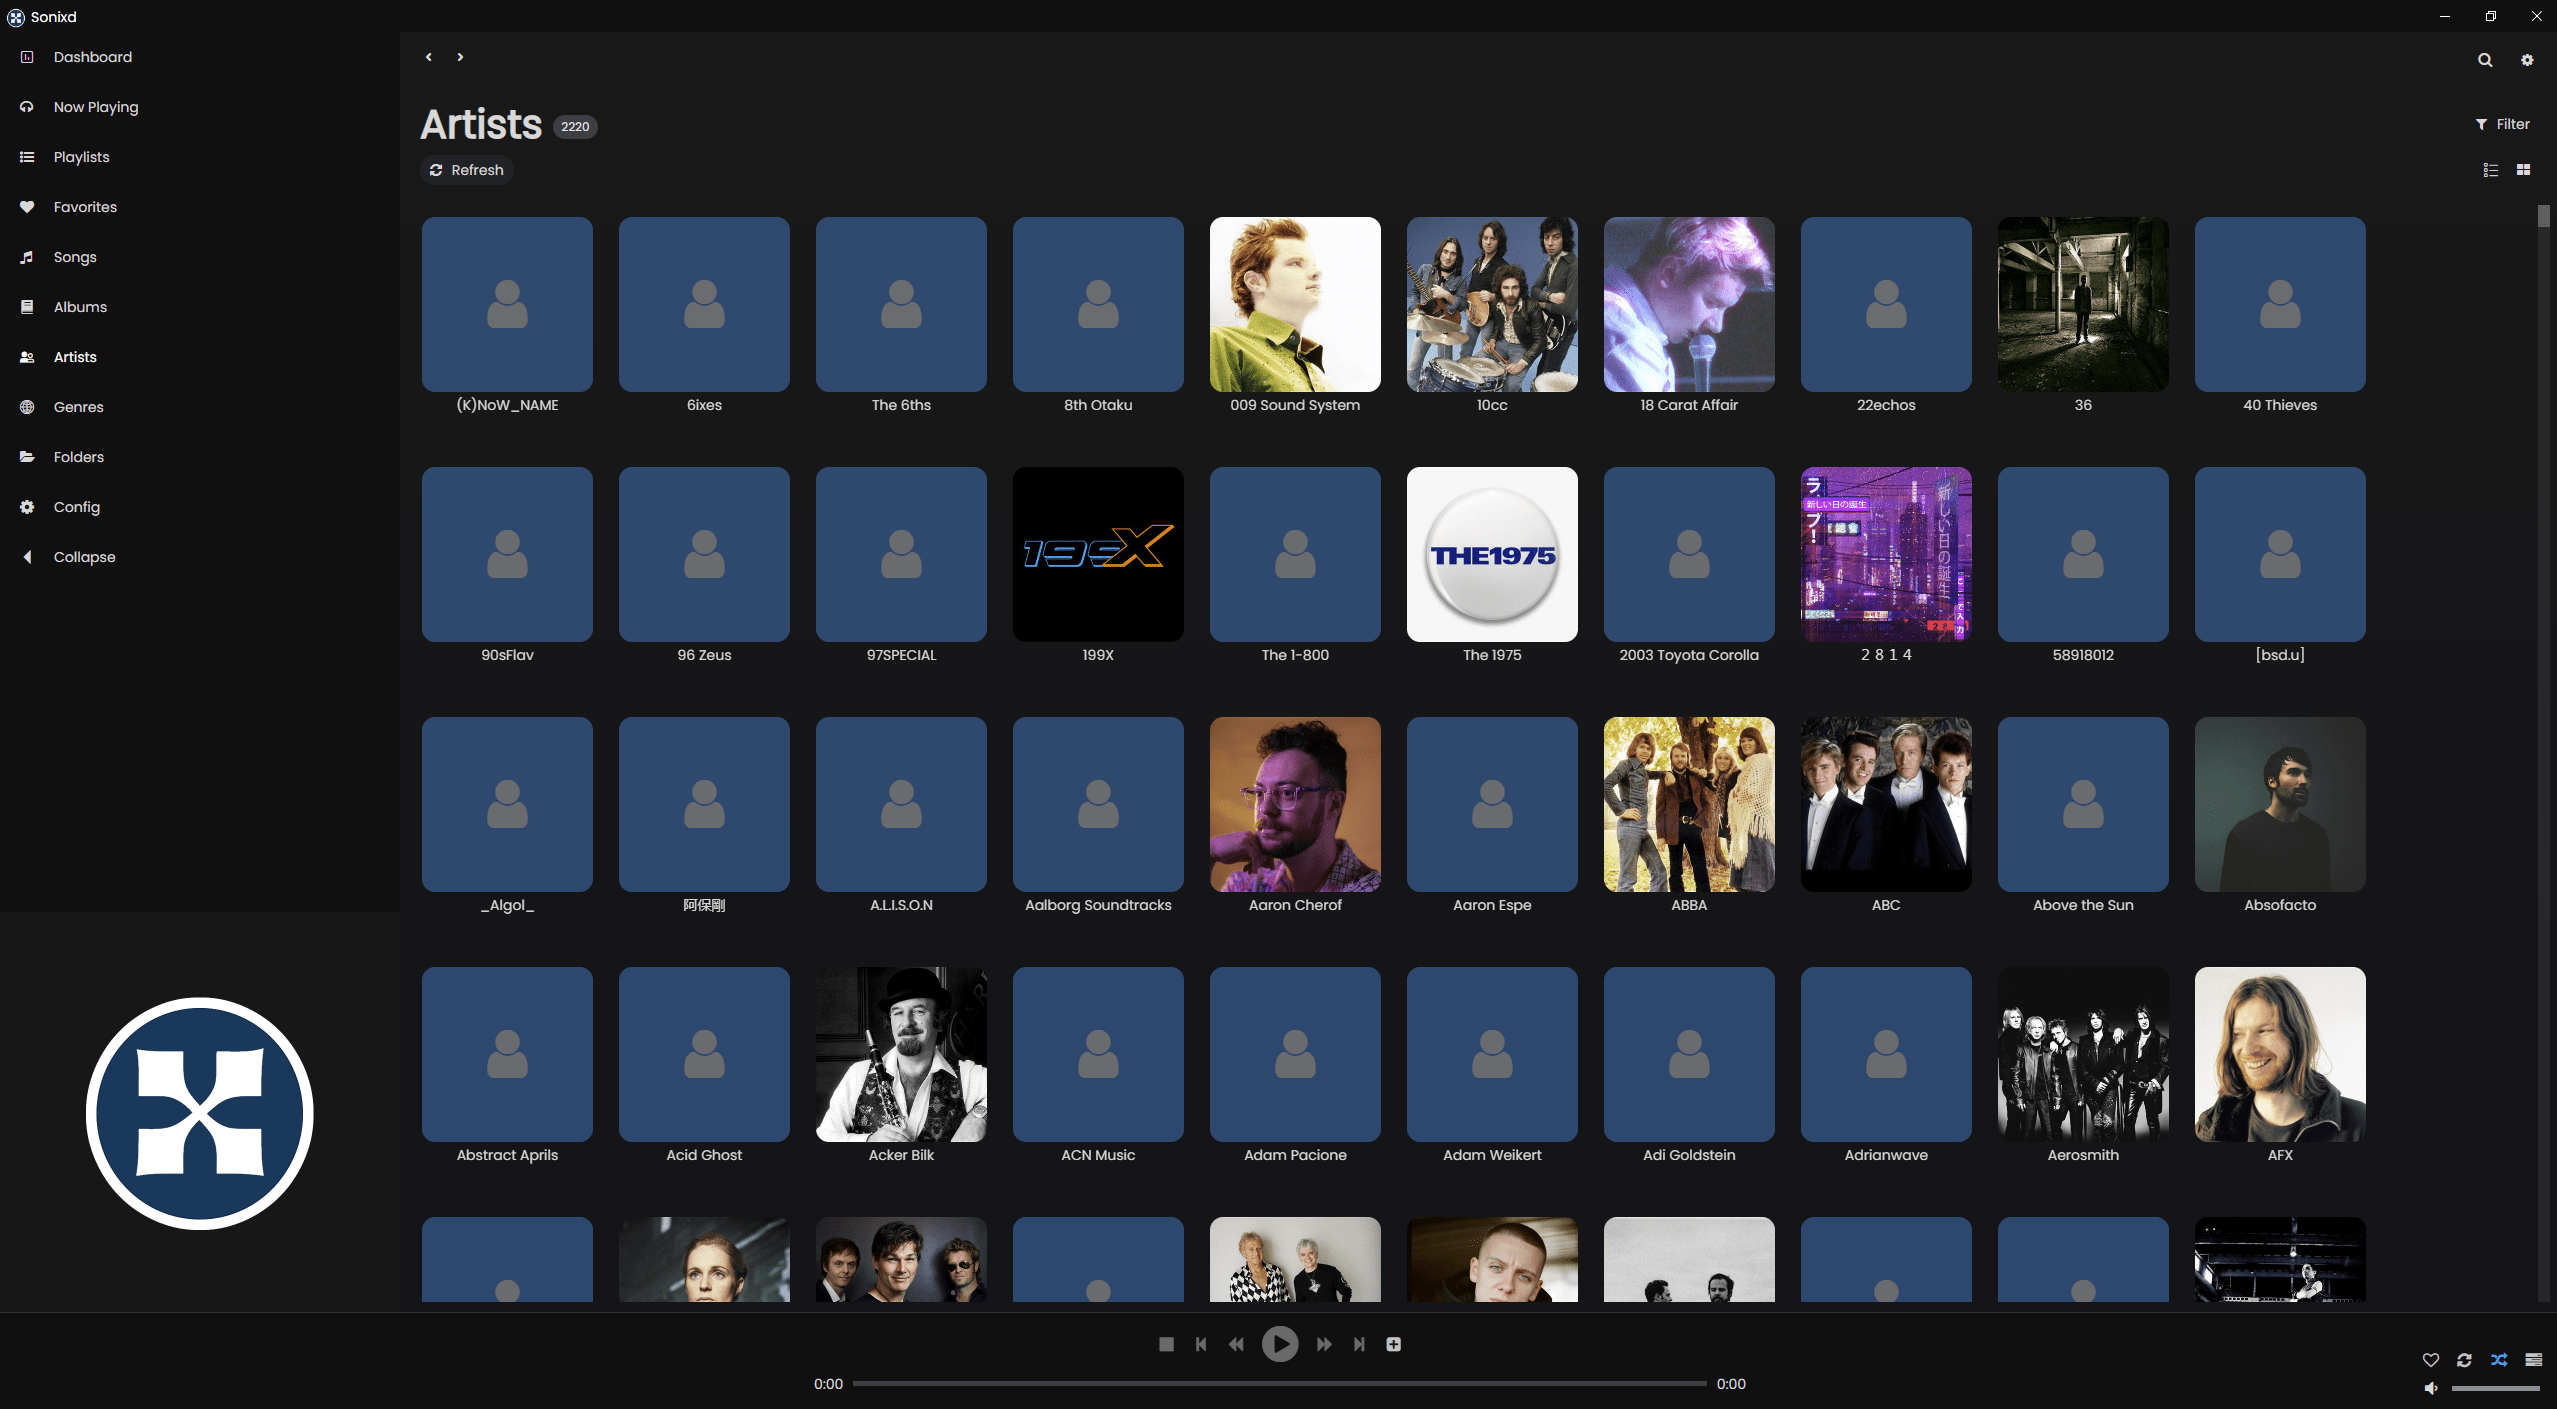This screenshot has height=1409, width=2557.
Task: Skip to next track icon
Action: pos(1359,1344)
